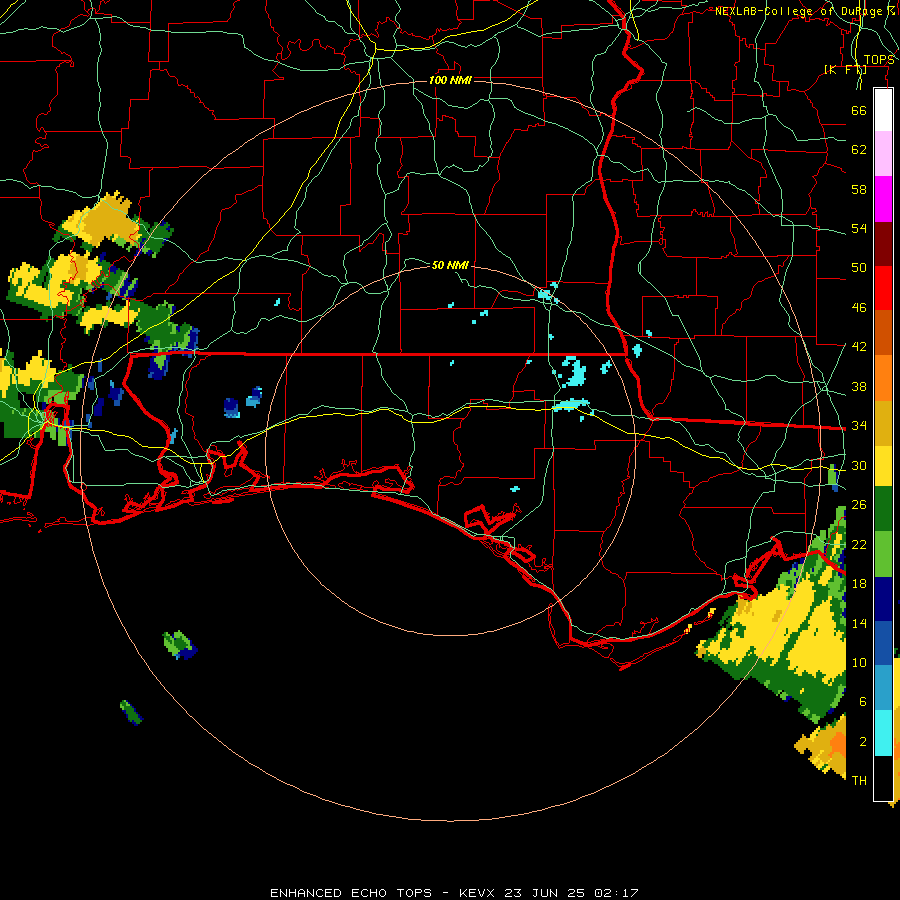Click the "TOPS" legend heading

pos(879,60)
